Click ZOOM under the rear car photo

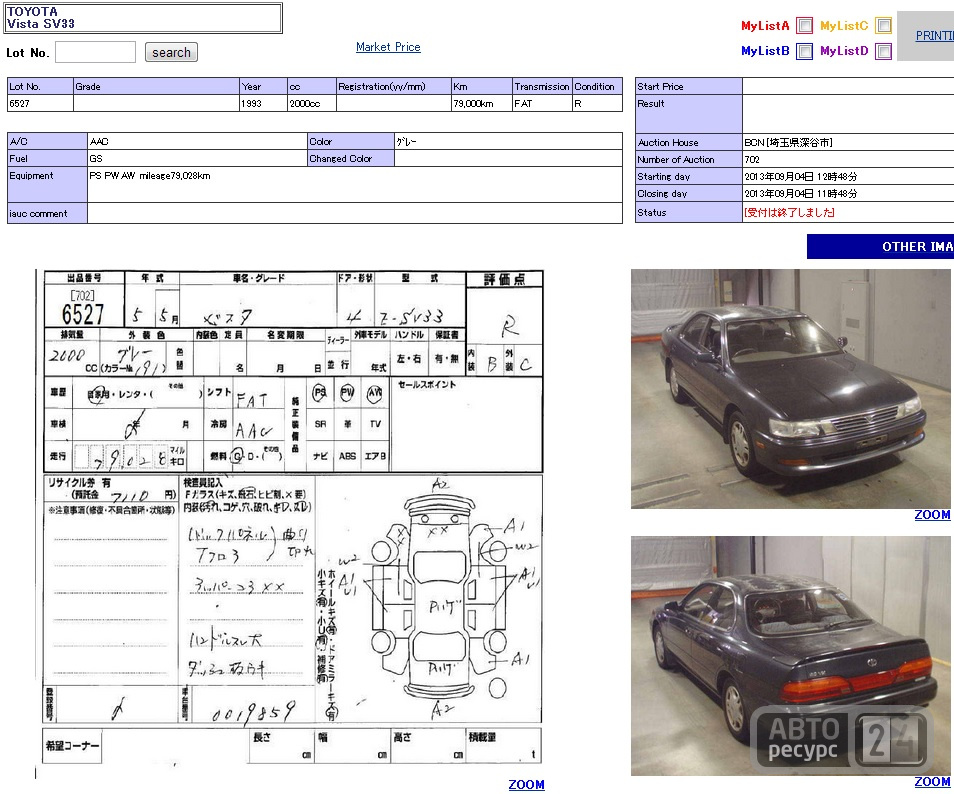pos(932,782)
